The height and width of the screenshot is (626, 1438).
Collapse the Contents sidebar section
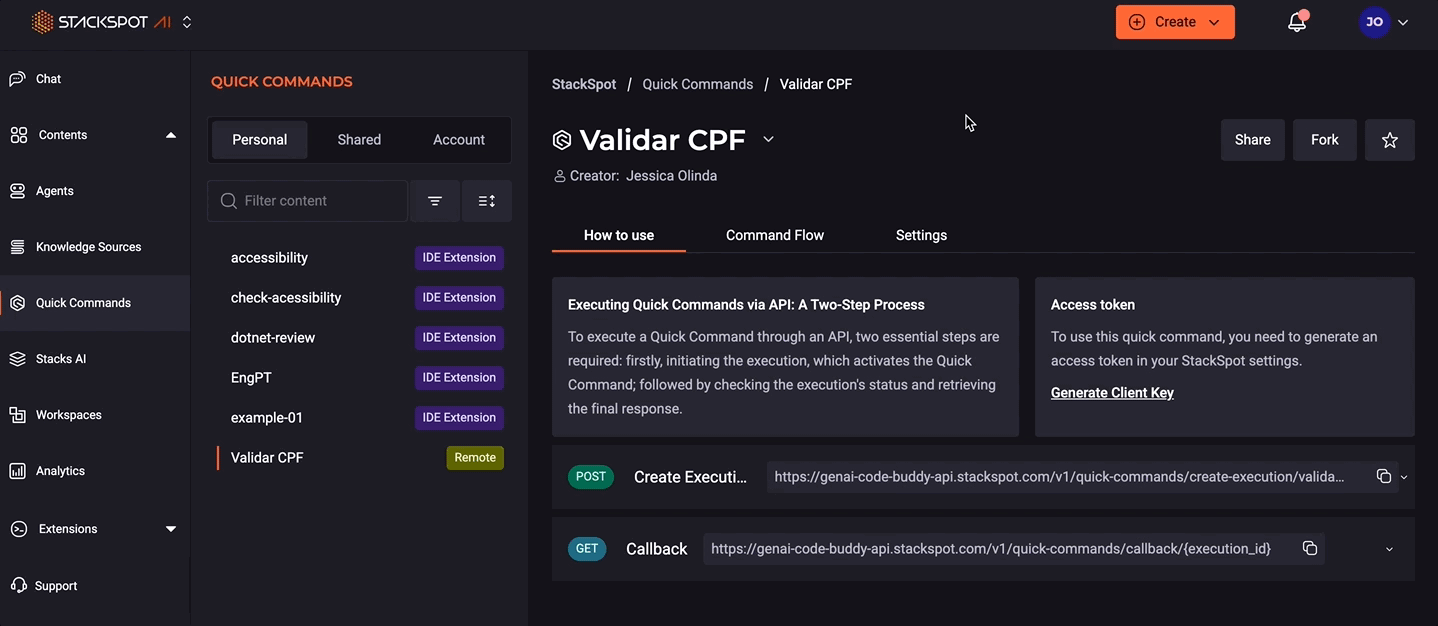(x=170, y=135)
